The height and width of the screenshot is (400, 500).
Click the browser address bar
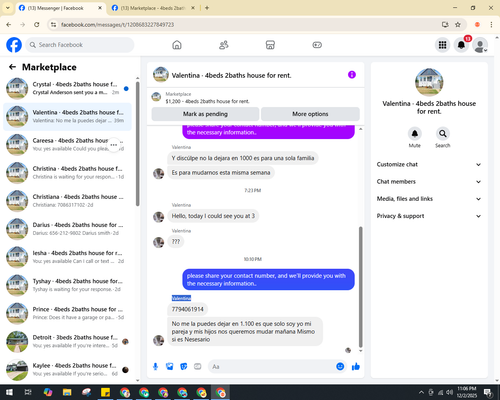pyautogui.click(x=247, y=24)
